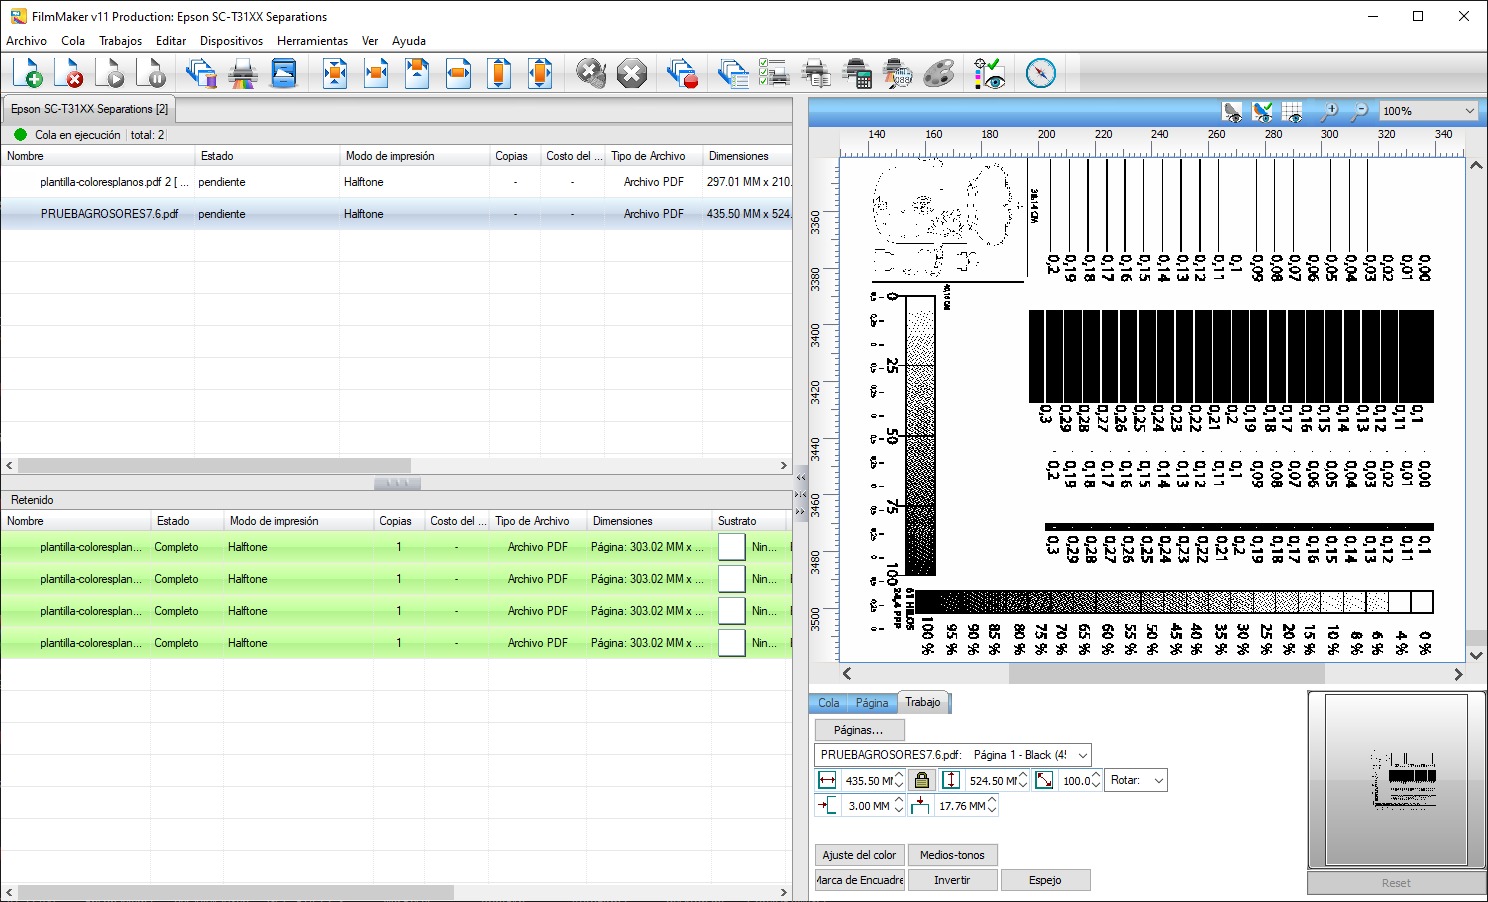This screenshot has height=902, width=1488.
Task: Select the page layout preview thumbnail
Action: tap(1396, 780)
